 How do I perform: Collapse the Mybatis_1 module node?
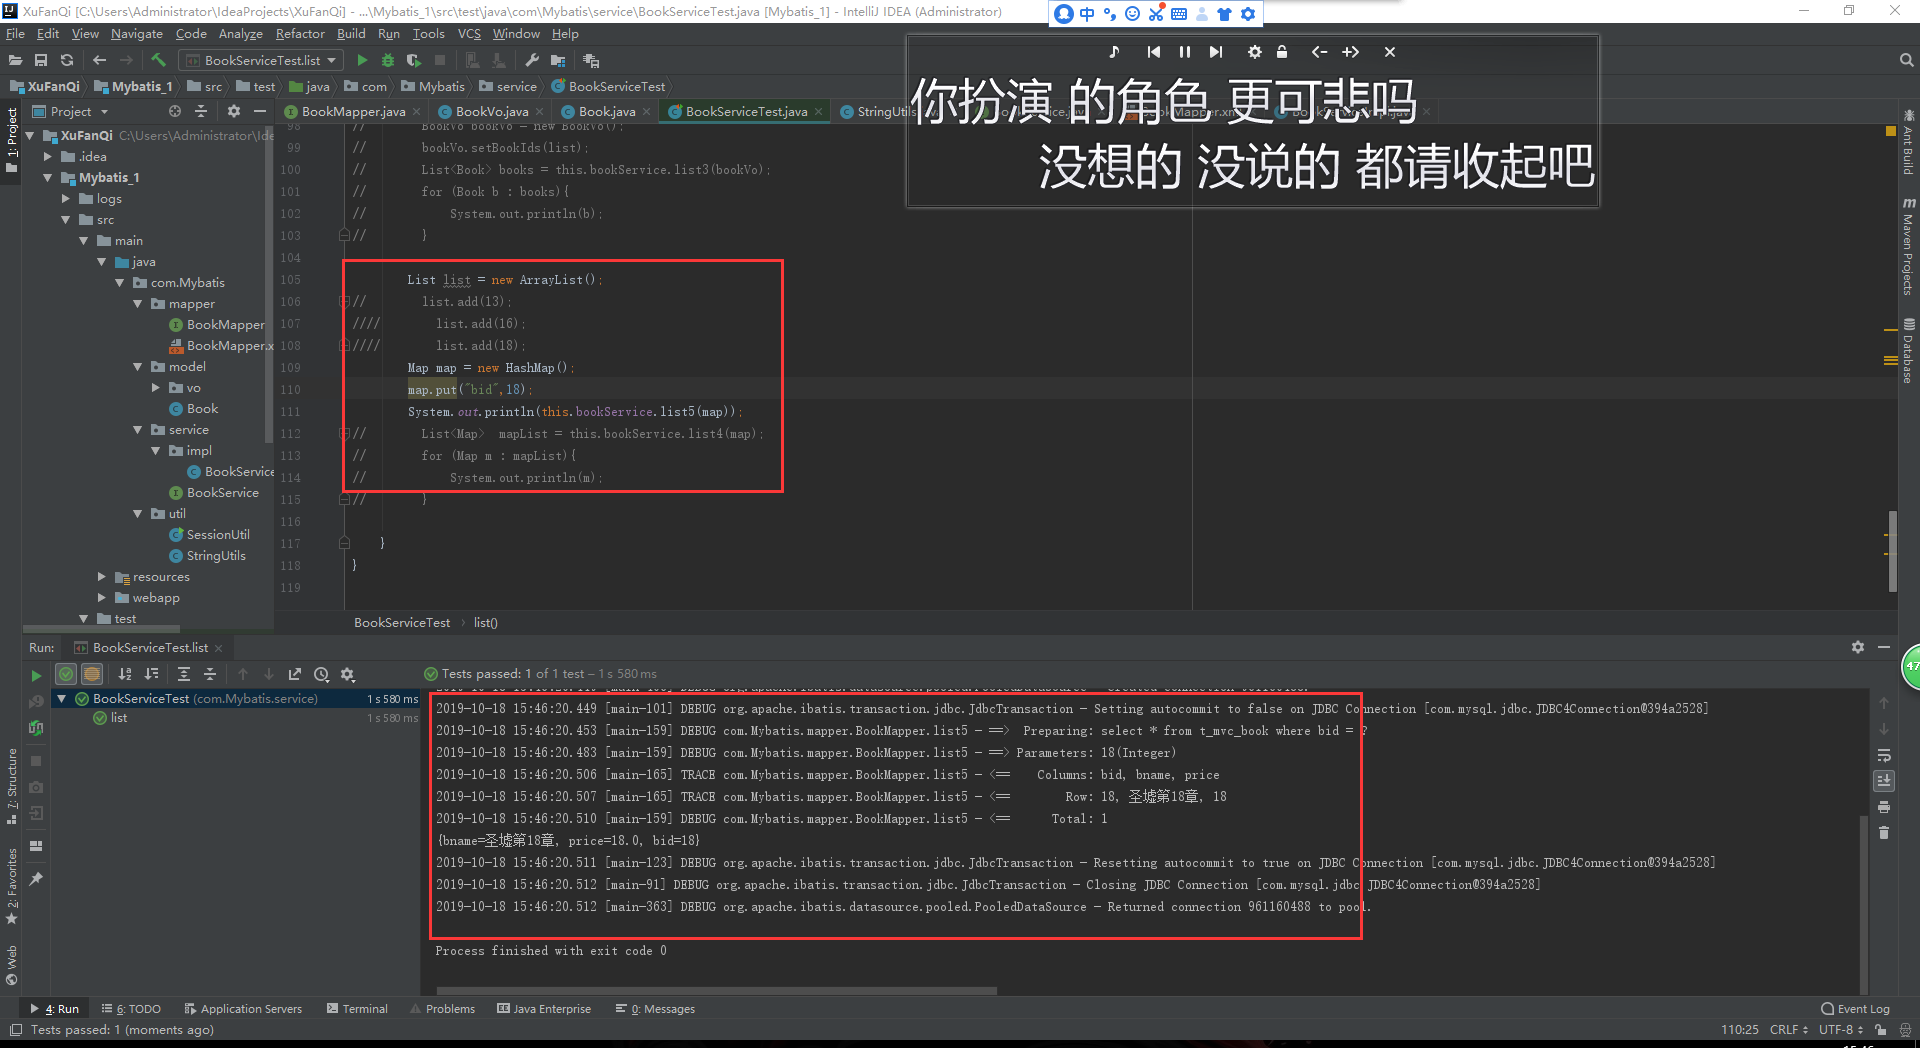(x=48, y=178)
